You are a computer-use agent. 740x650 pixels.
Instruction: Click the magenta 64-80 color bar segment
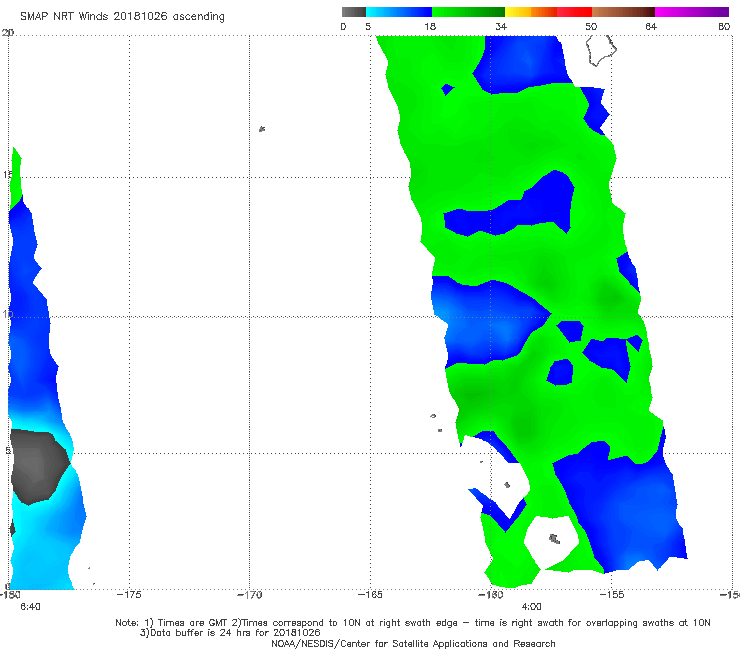pyautogui.click(x=692, y=12)
